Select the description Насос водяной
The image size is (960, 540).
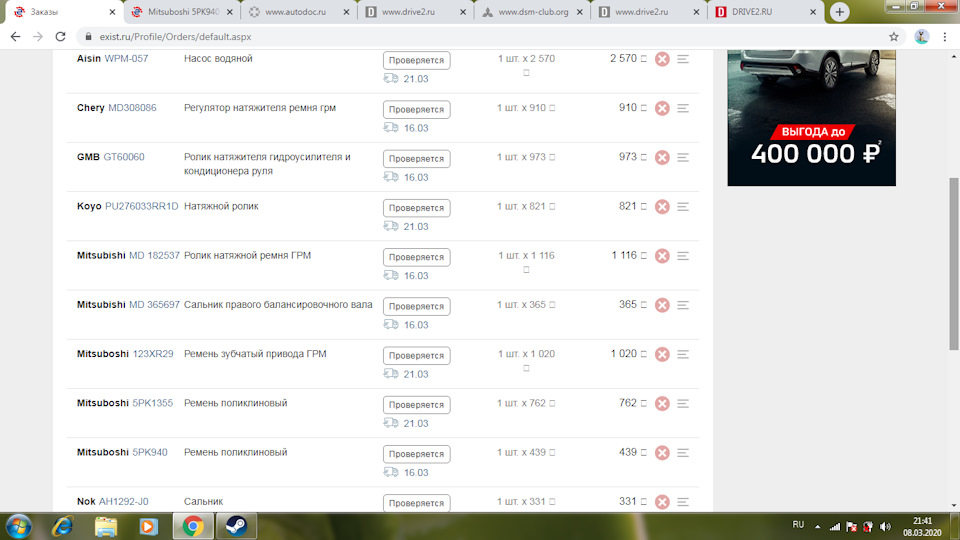click(218, 59)
